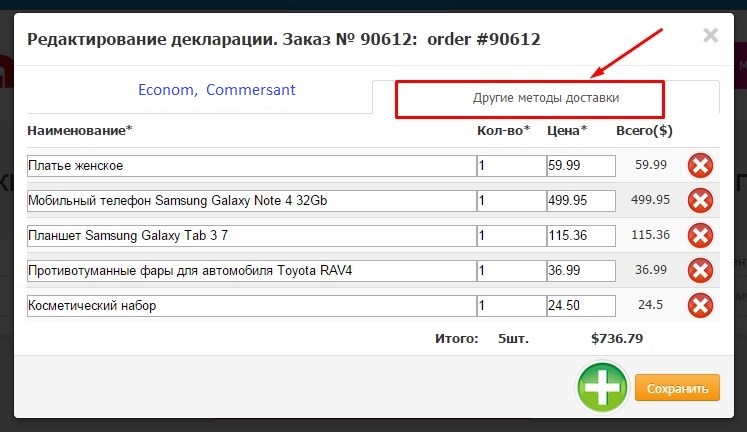
Task: Close the declaration editing dialog
Action: point(710,36)
